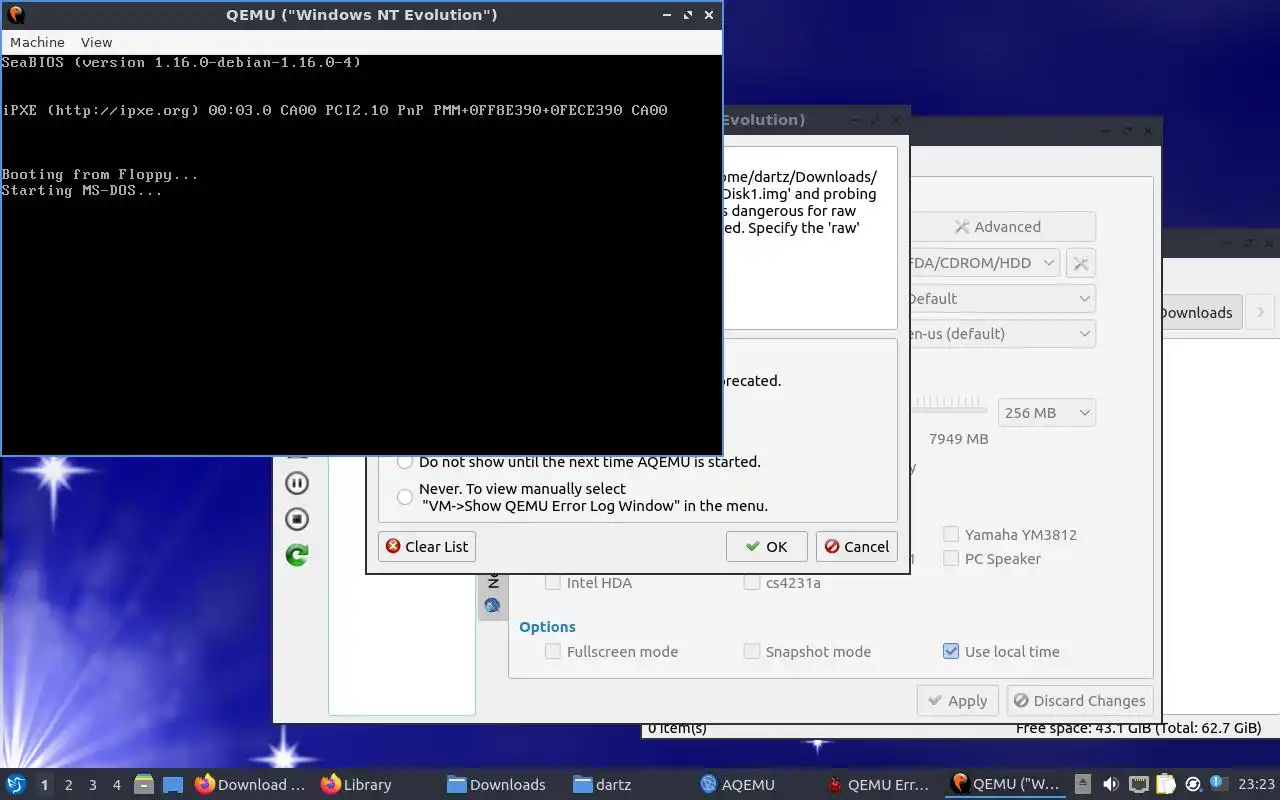This screenshot has height=800, width=1280.
Task: Open the LXQt start menu icon
Action: click(16, 784)
